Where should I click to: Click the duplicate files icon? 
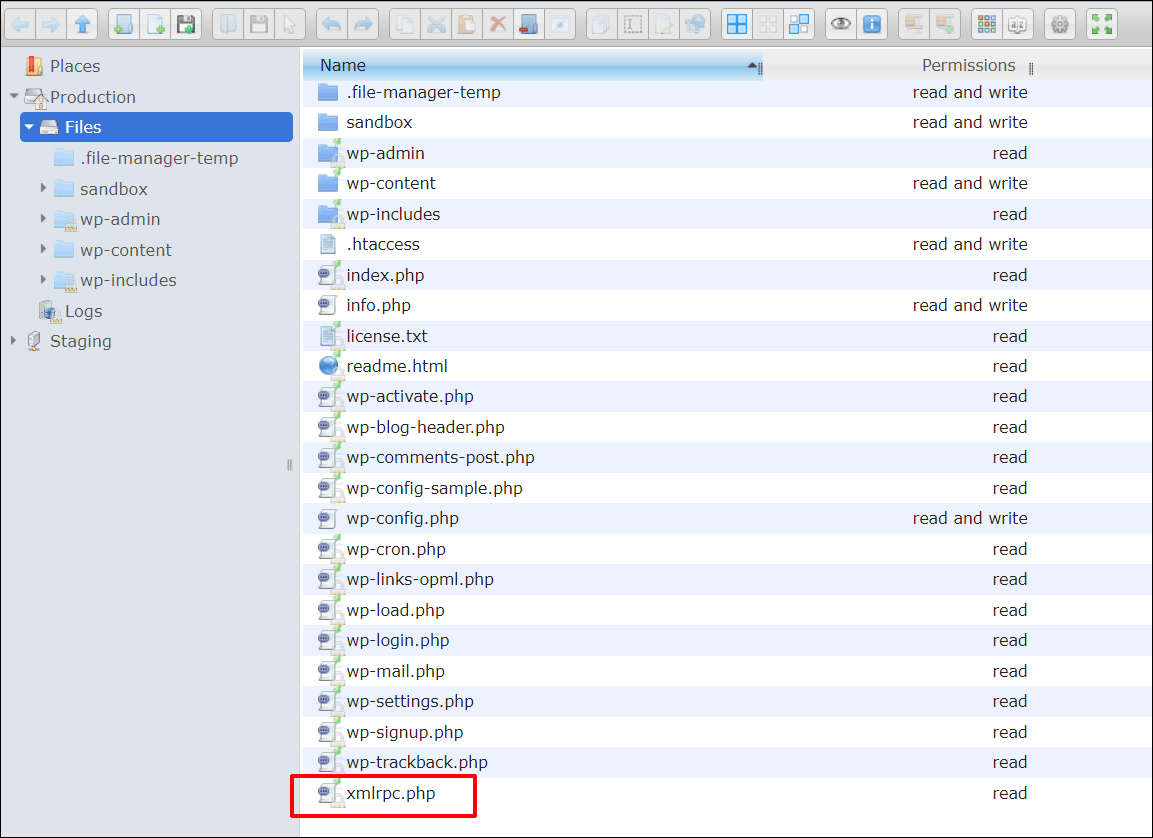[x=602, y=25]
